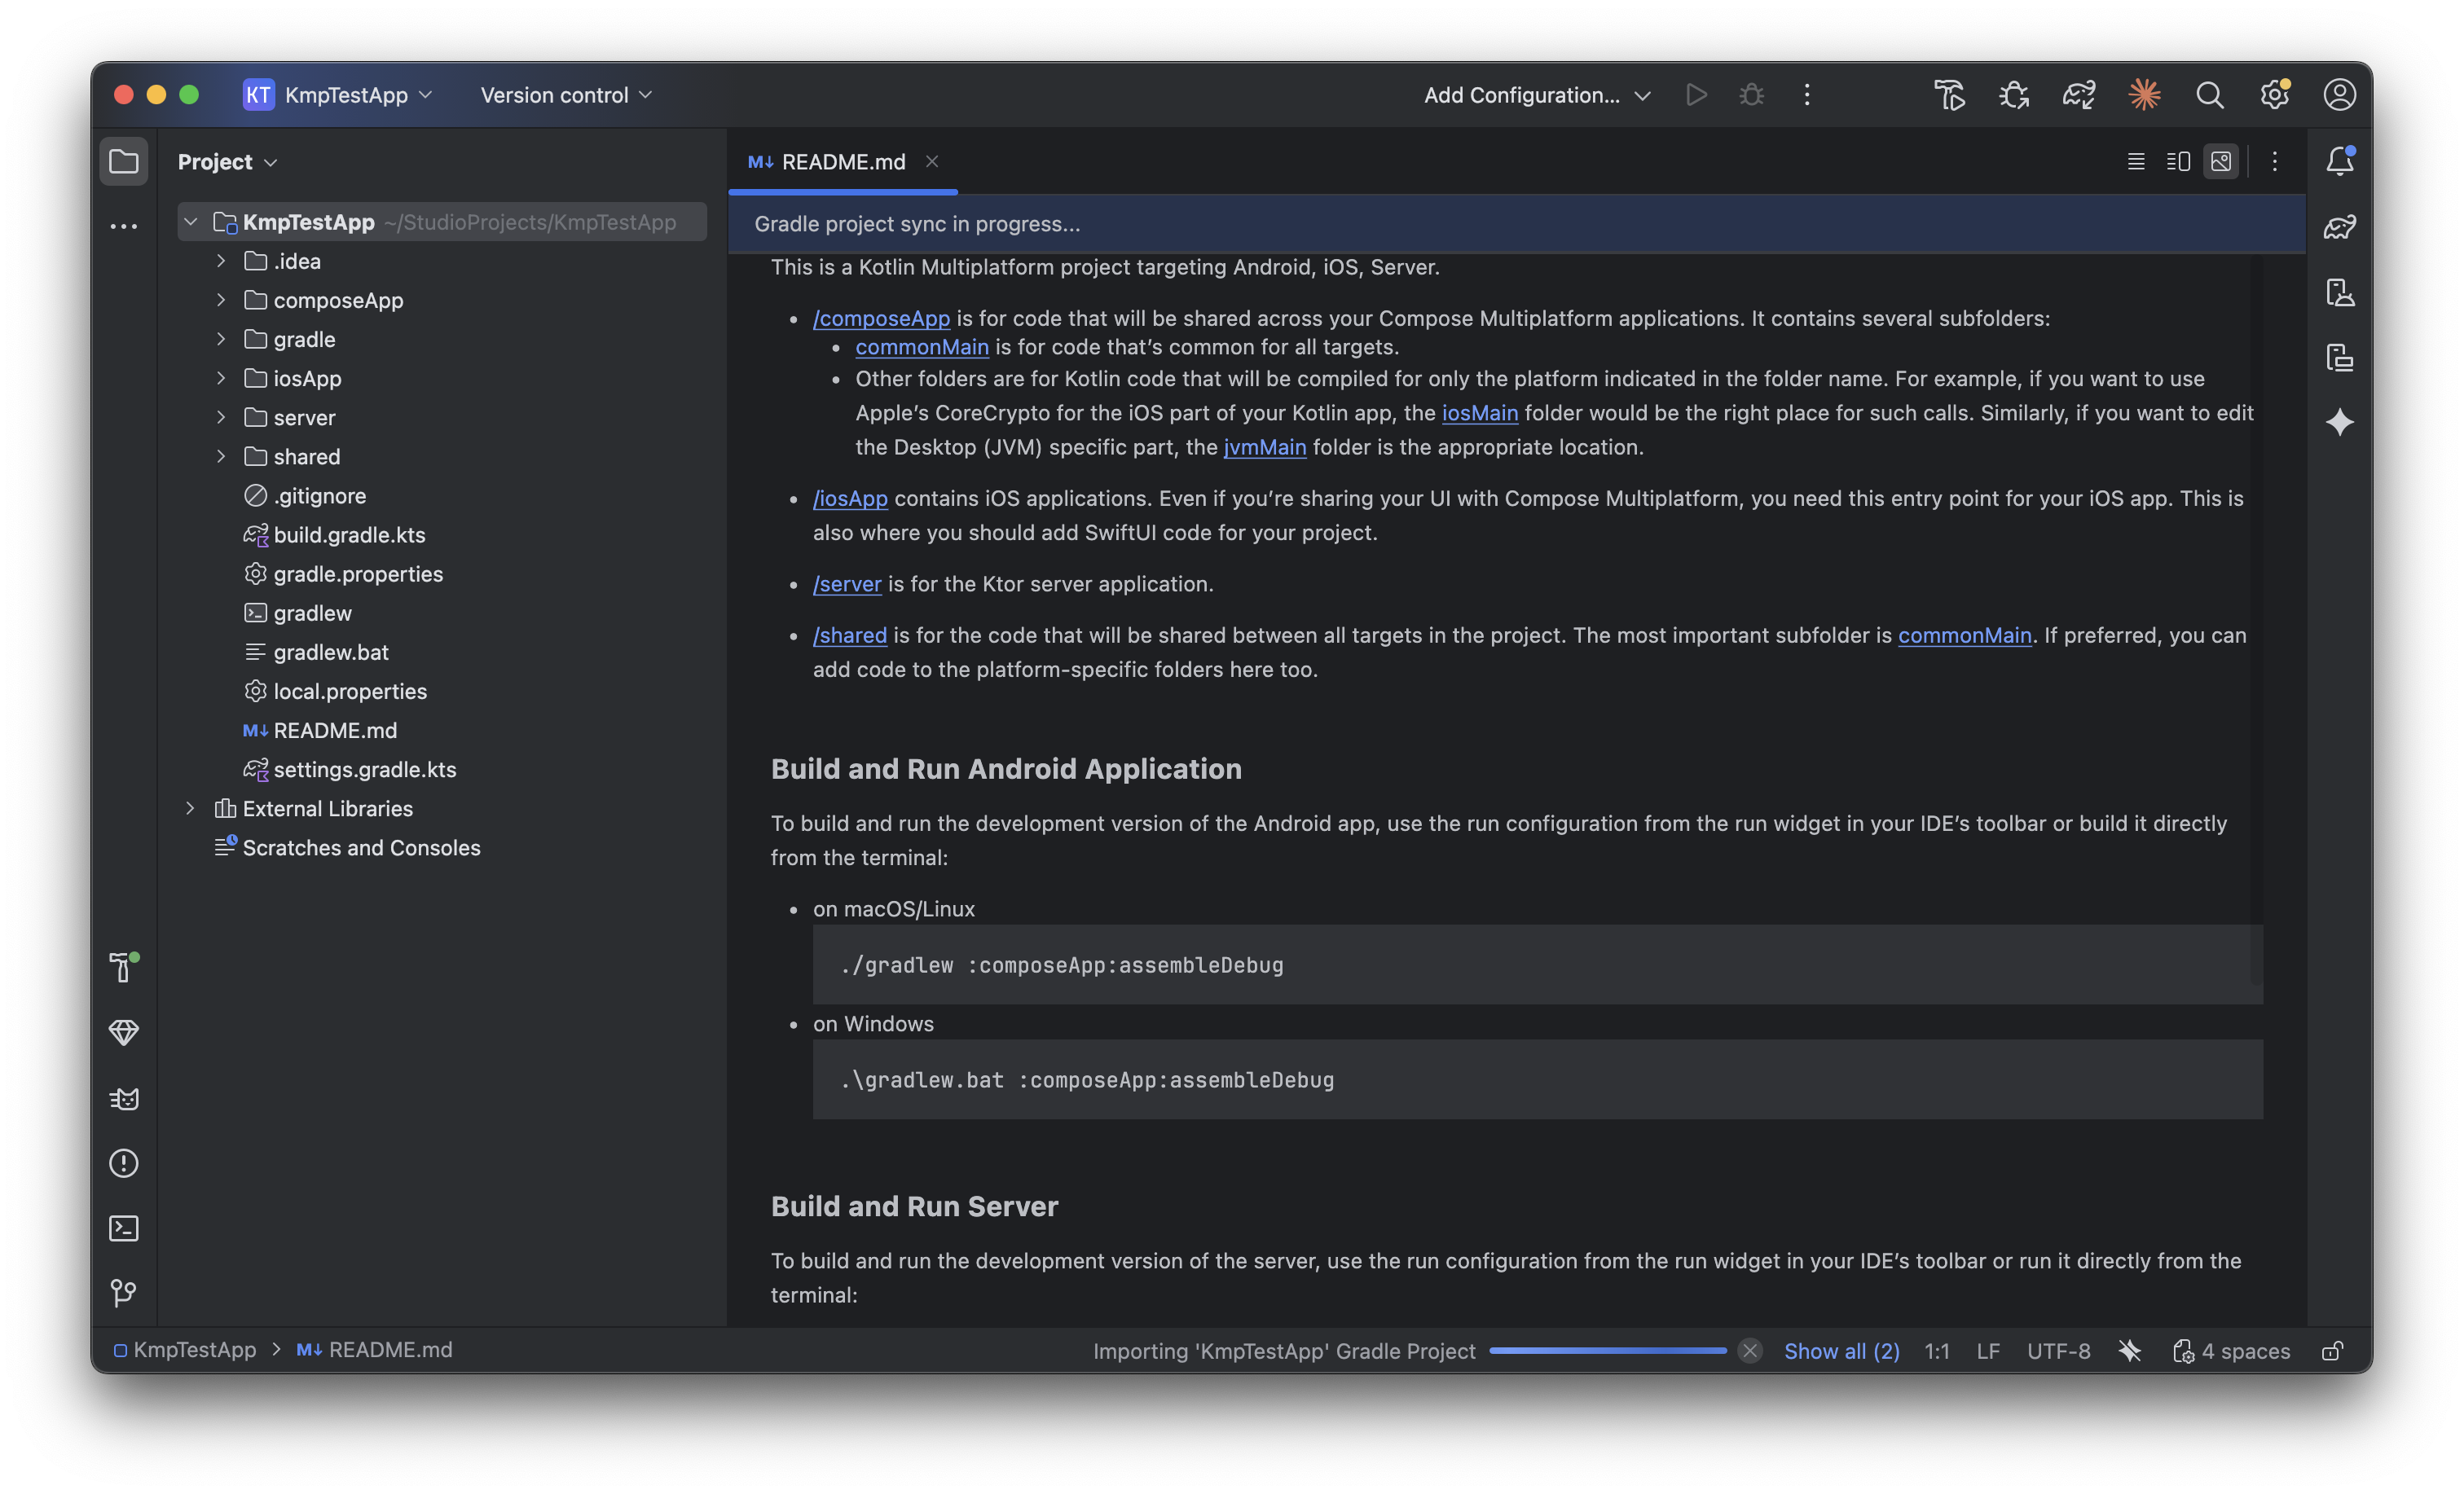Expand the External Libraries node

[190, 808]
